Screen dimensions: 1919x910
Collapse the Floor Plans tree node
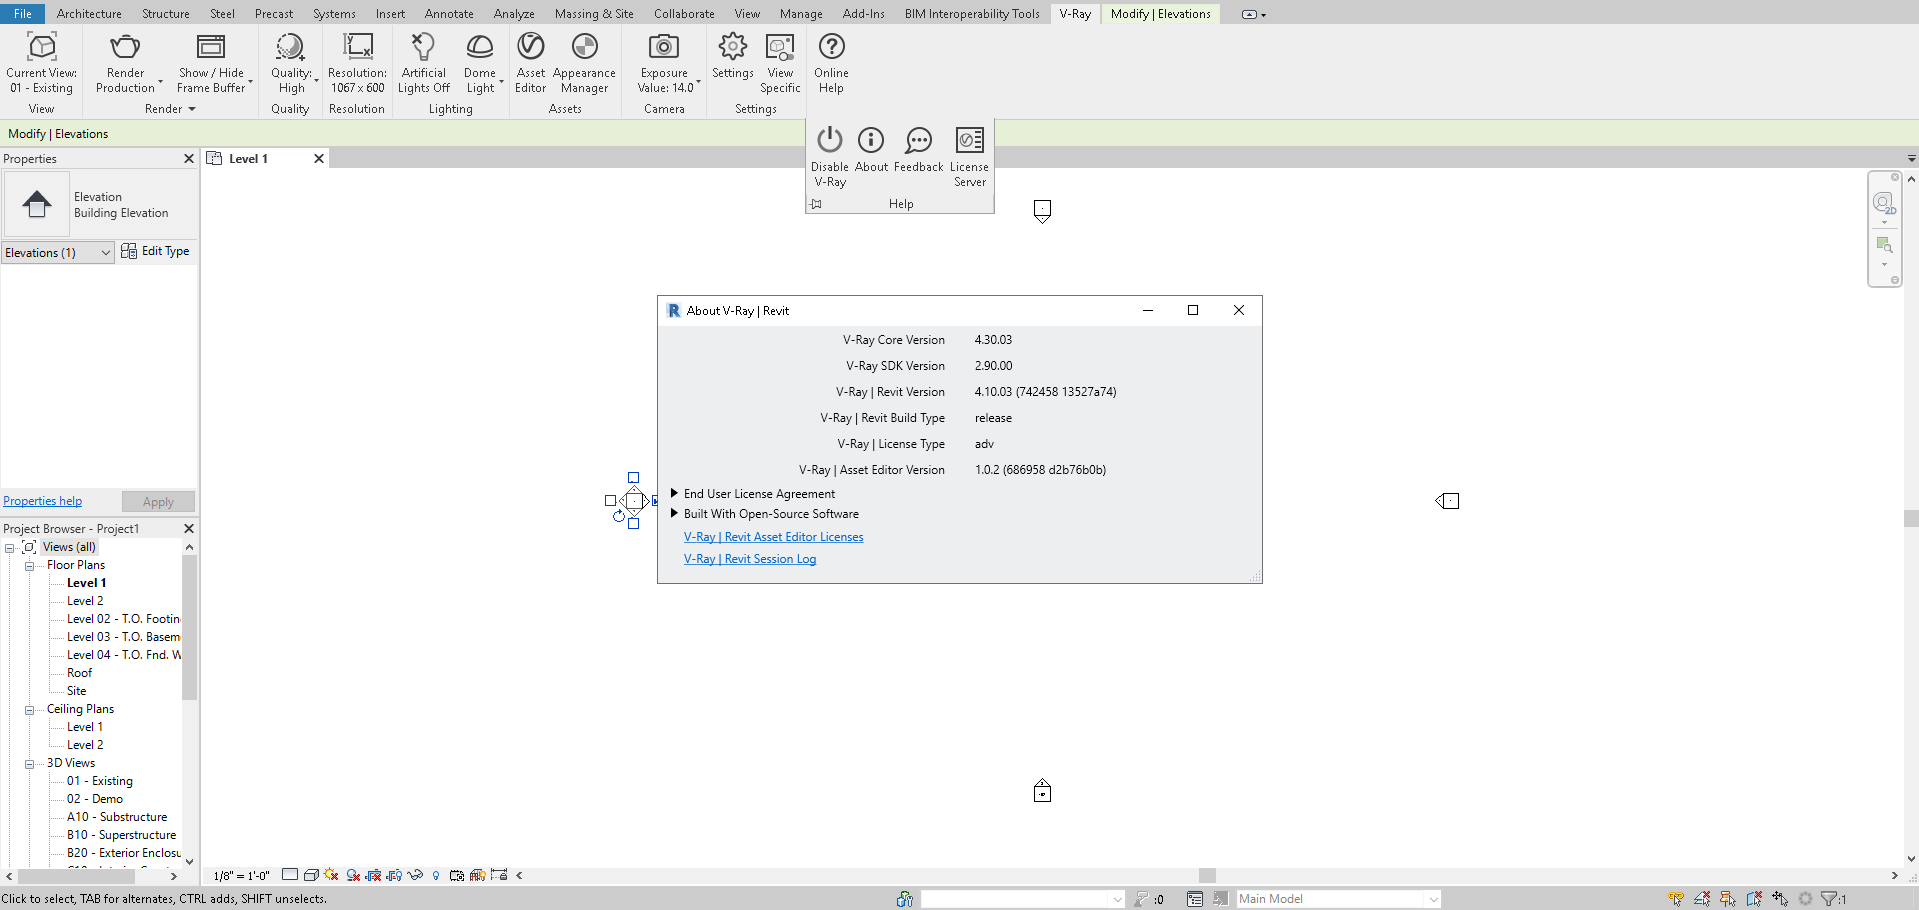point(30,565)
